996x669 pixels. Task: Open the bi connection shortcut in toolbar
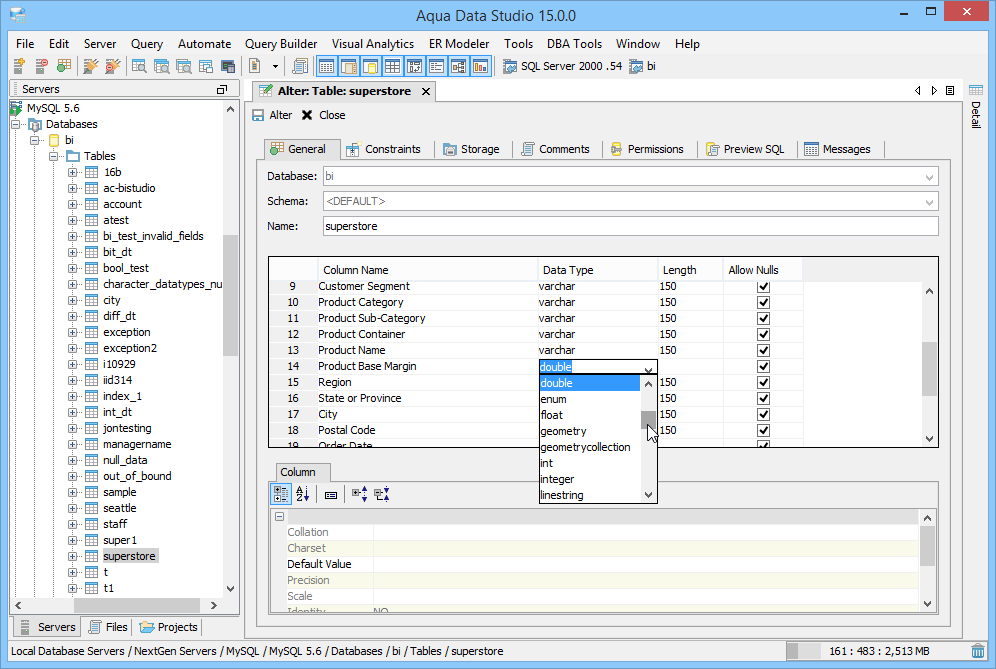point(642,66)
